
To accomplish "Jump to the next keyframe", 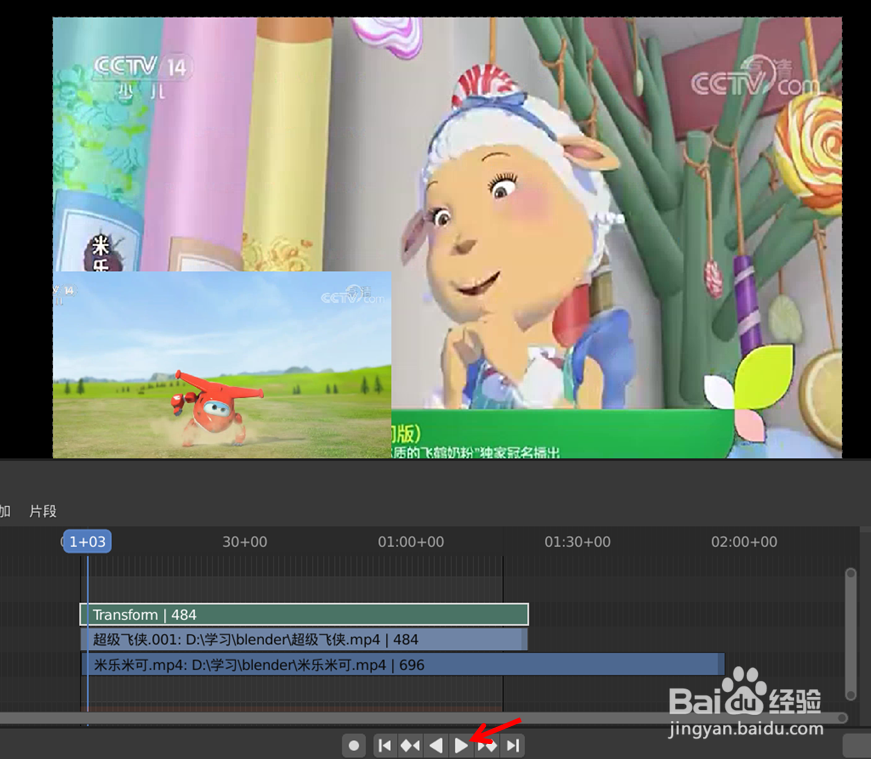I will click(487, 745).
